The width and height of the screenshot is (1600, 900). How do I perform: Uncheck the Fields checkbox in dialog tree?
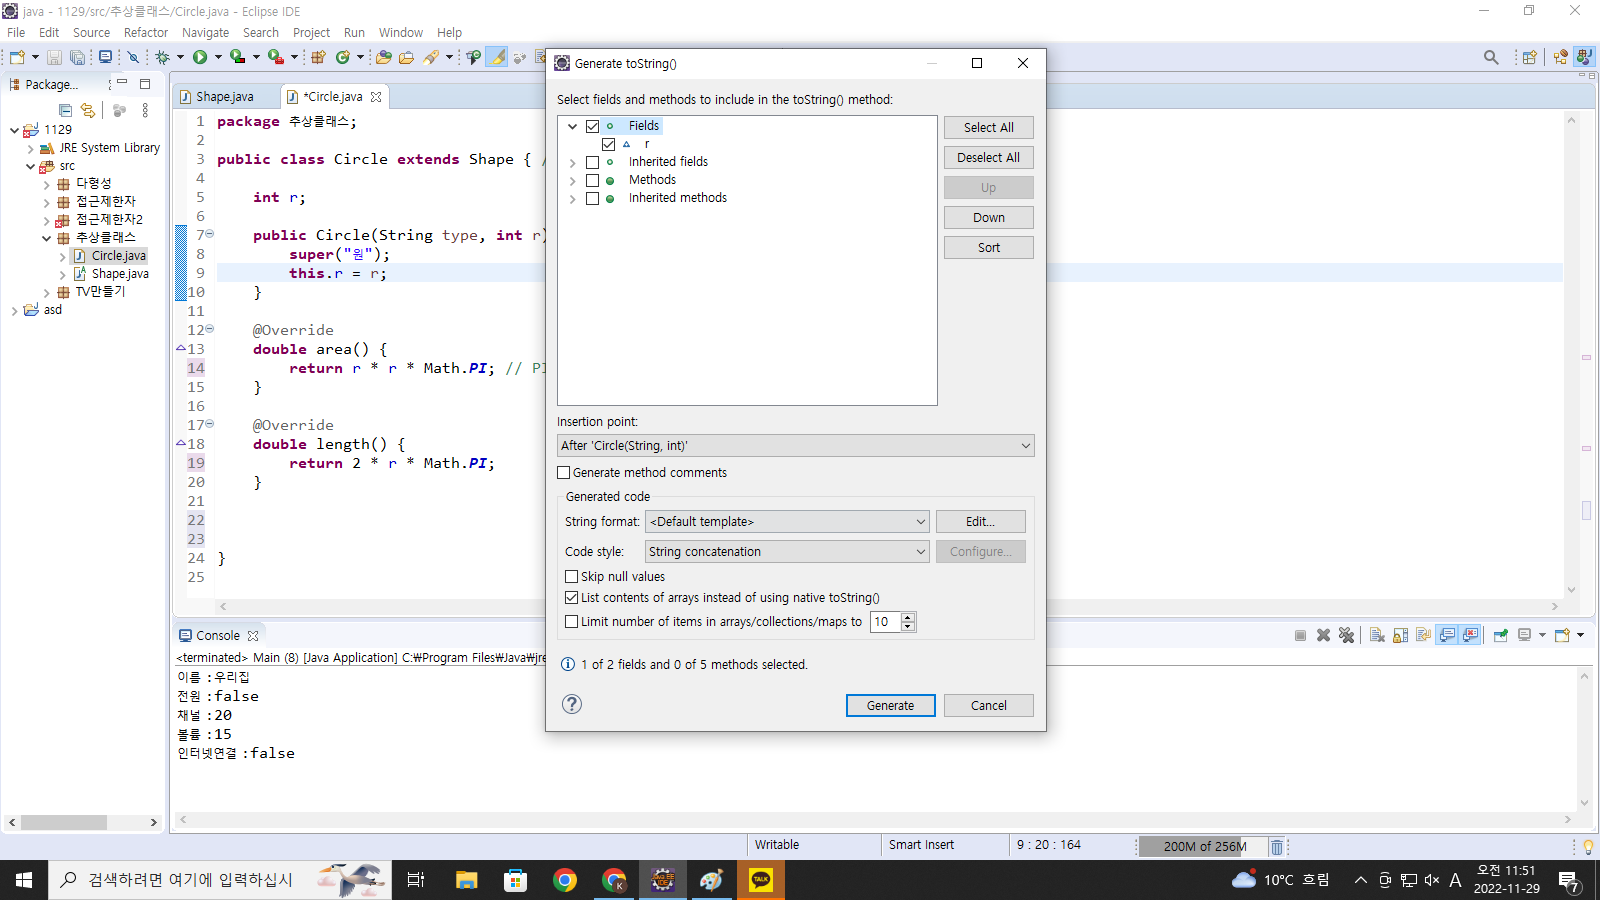pyautogui.click(x=592, y=126)
